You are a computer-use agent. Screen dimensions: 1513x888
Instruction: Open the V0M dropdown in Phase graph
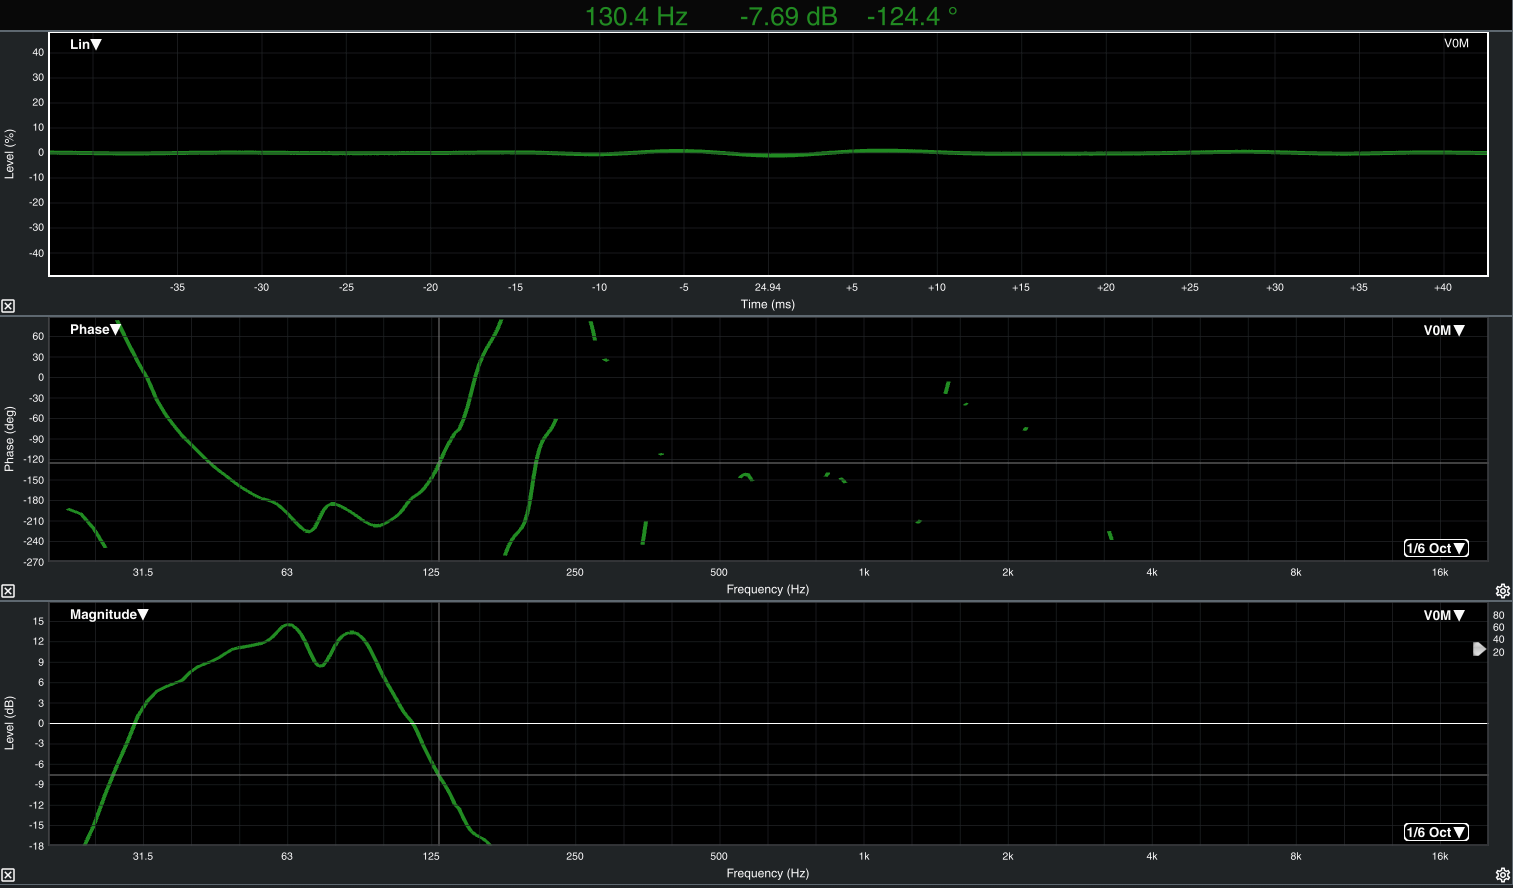1444,330
